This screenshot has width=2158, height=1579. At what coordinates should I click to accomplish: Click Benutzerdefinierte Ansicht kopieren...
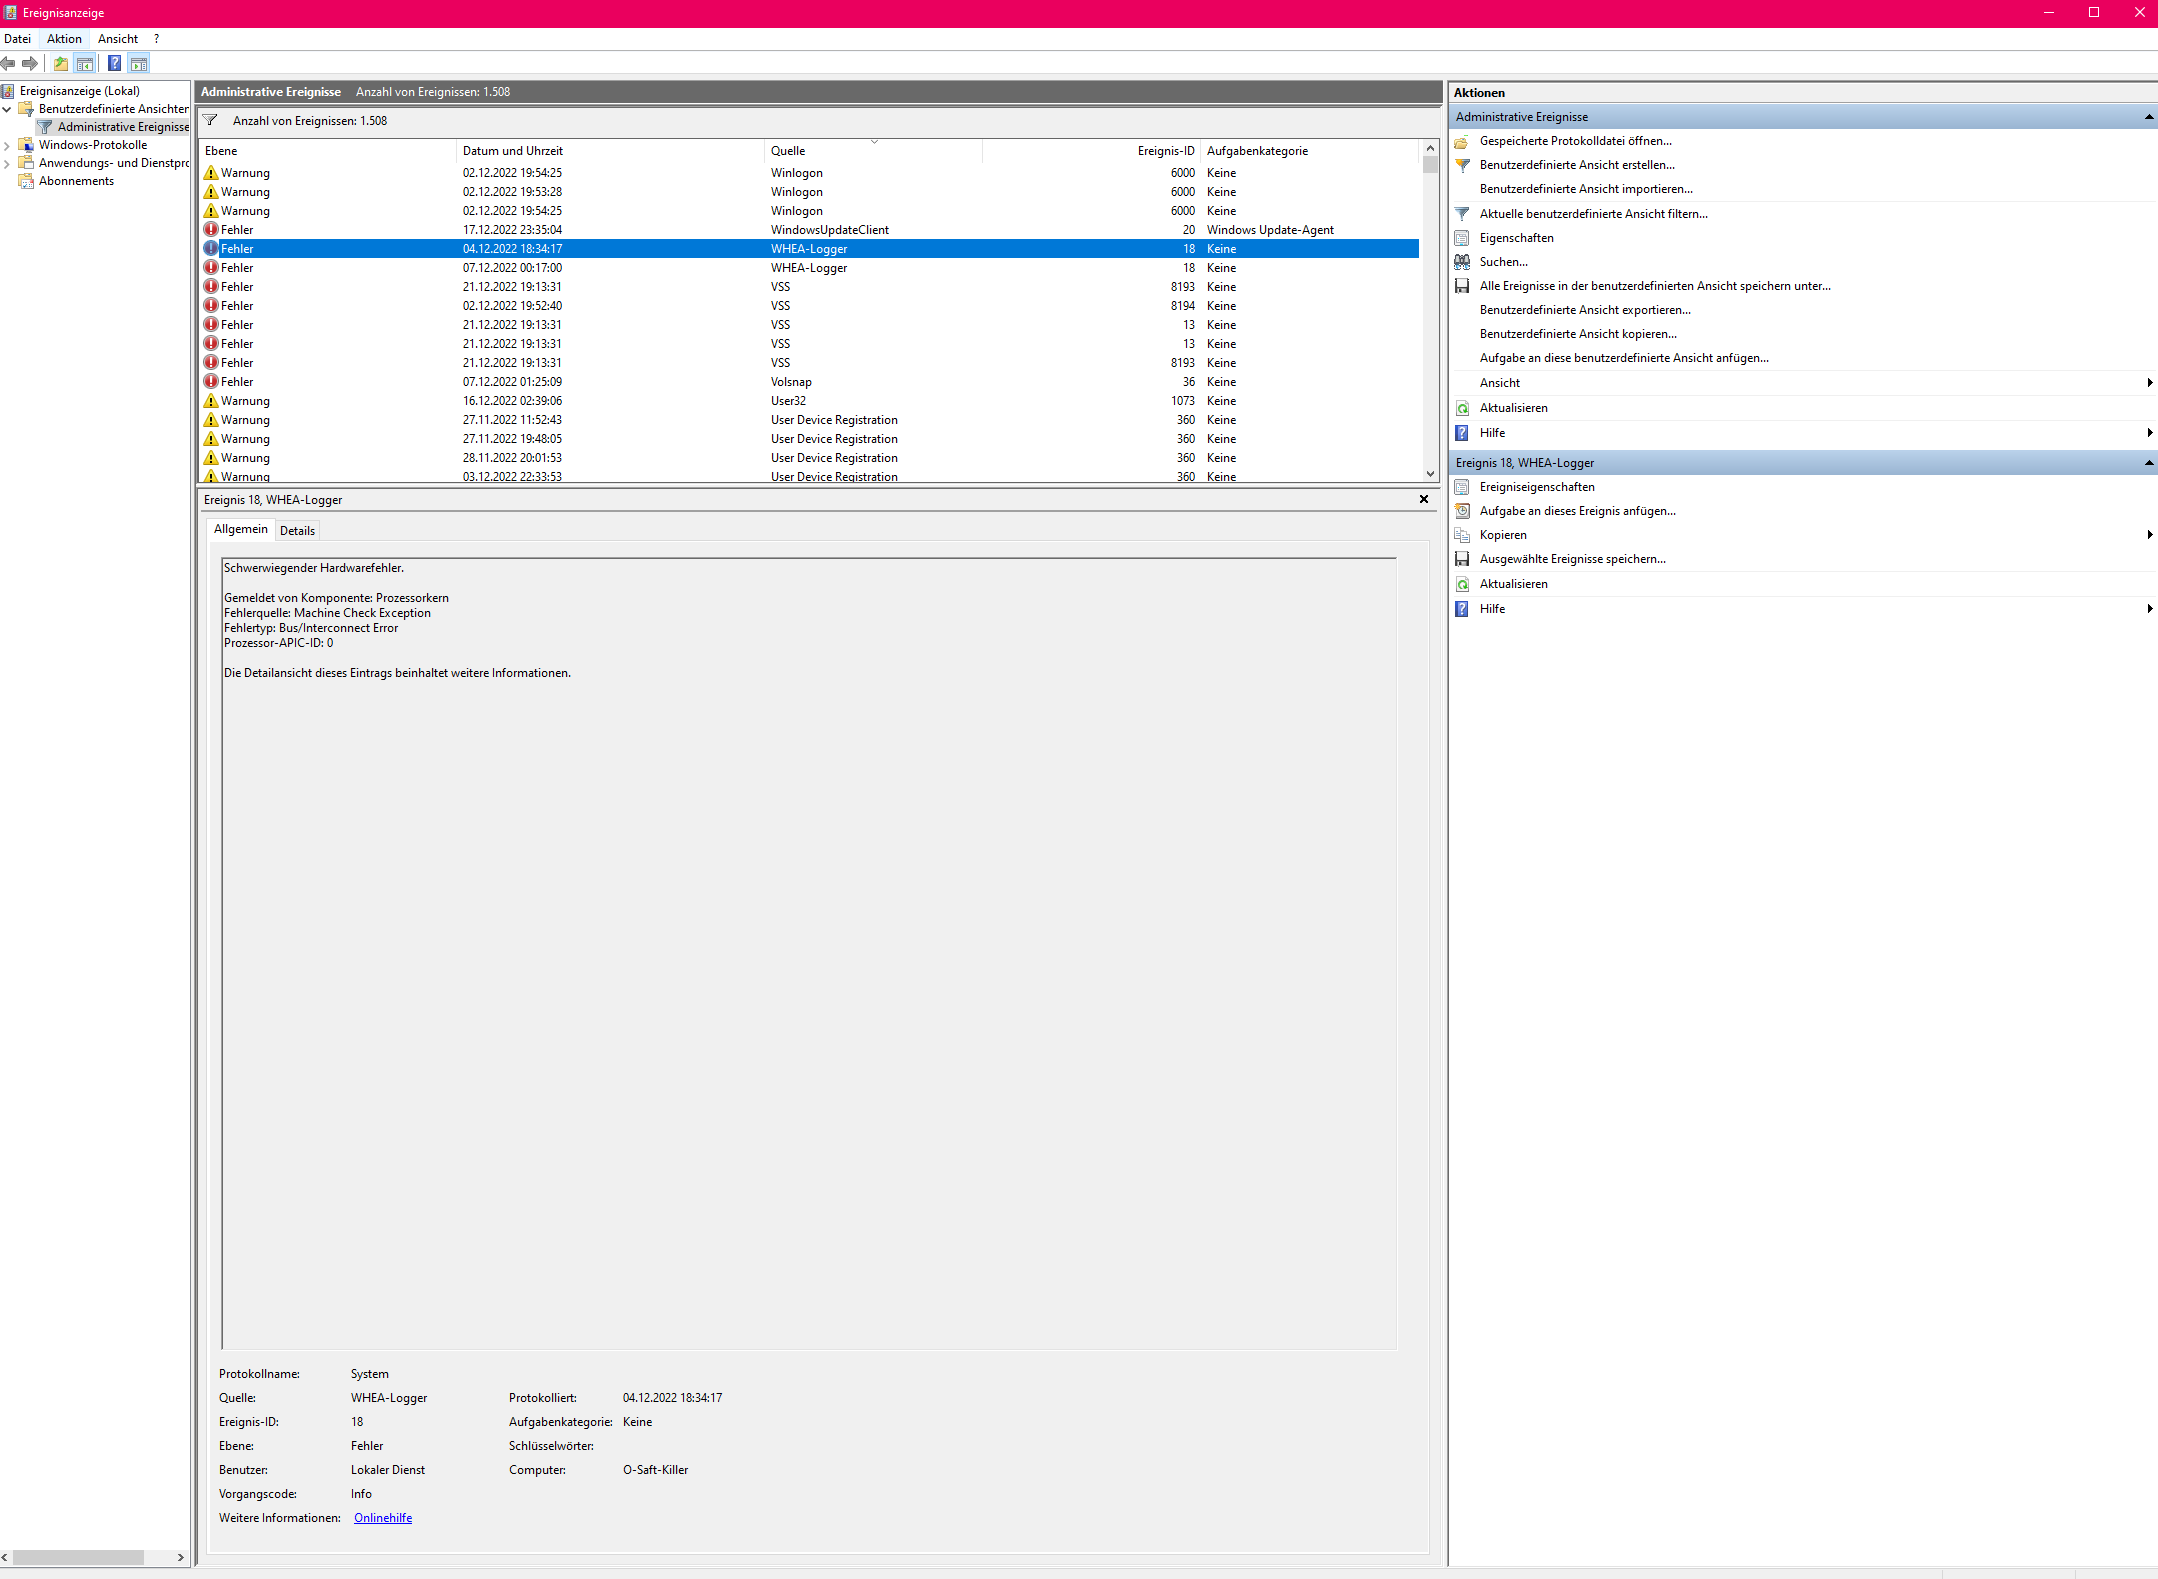pyautogui.click(x=1578, y=334)
